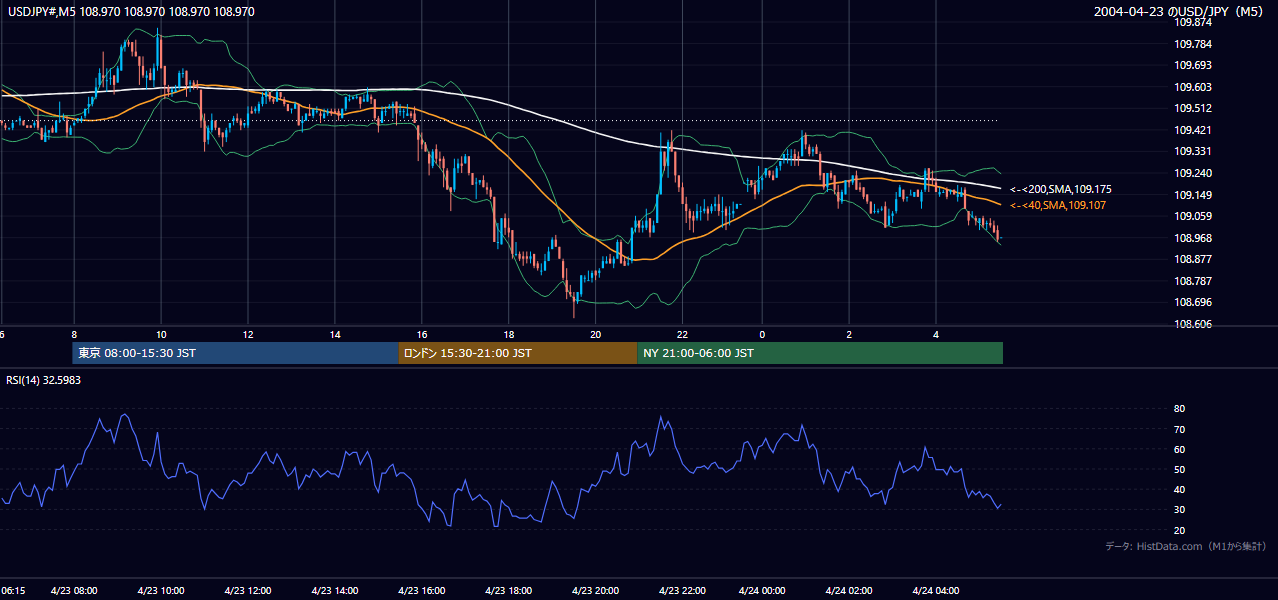1278x600 pixels.
Task: Click the 108.696 price axis label
Action: pos(1192,302)
